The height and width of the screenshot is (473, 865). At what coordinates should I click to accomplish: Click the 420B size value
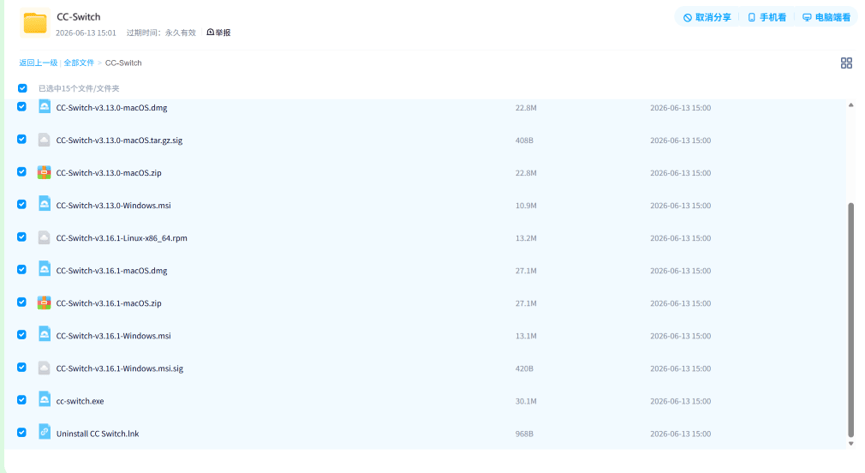524,368
